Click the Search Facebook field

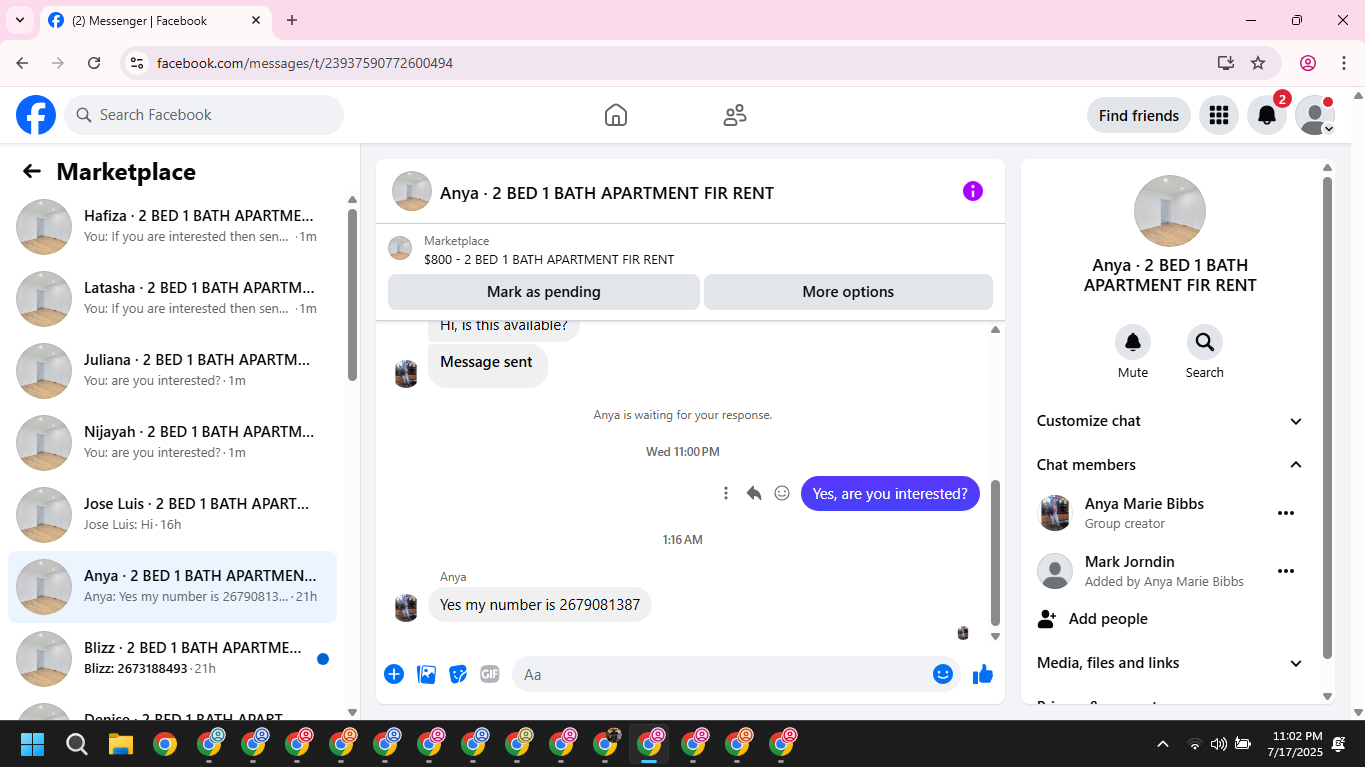point(204,115)
